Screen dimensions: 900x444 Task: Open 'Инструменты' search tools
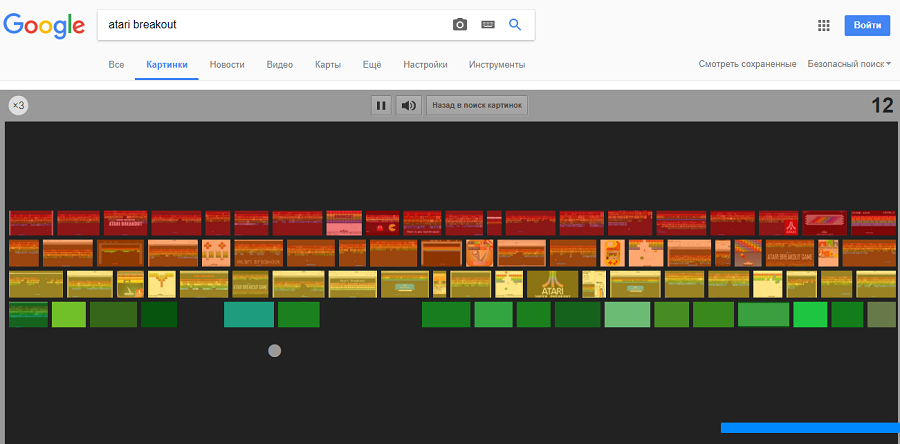click(x=497, y=65)
